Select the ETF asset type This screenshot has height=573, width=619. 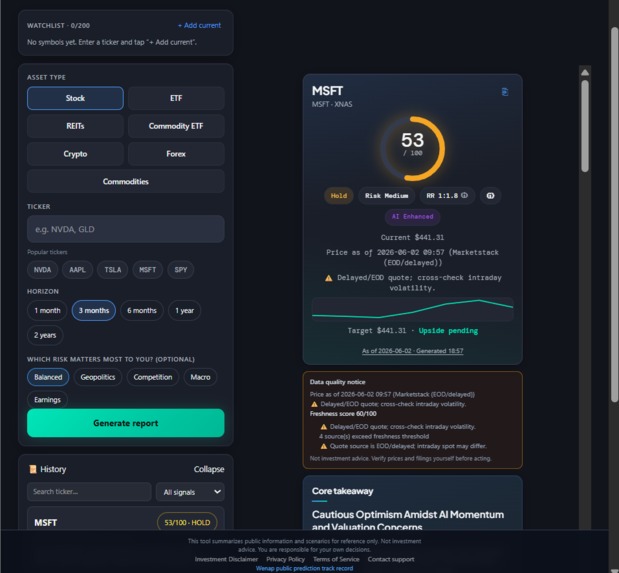(176, 98)
